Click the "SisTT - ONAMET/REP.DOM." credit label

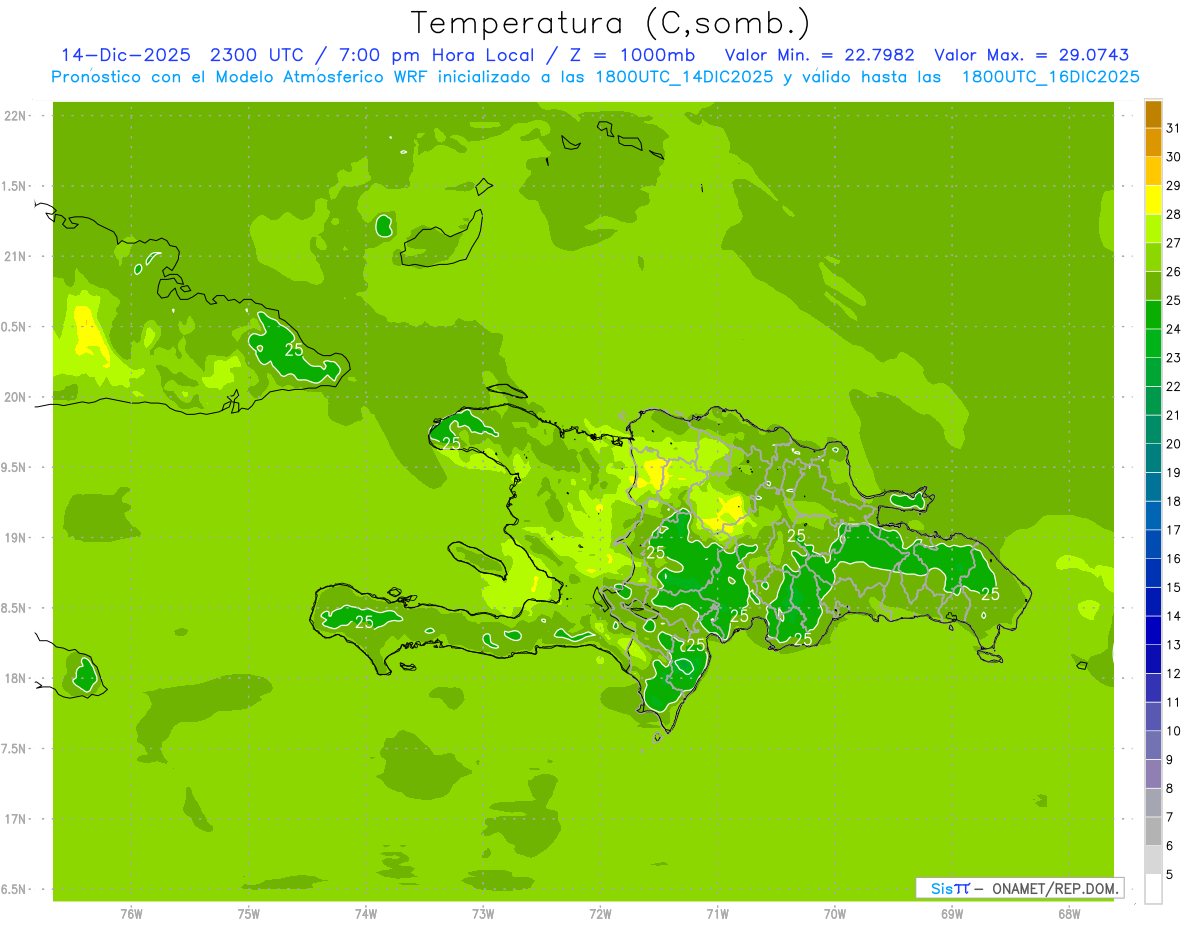click(1020, 888)
